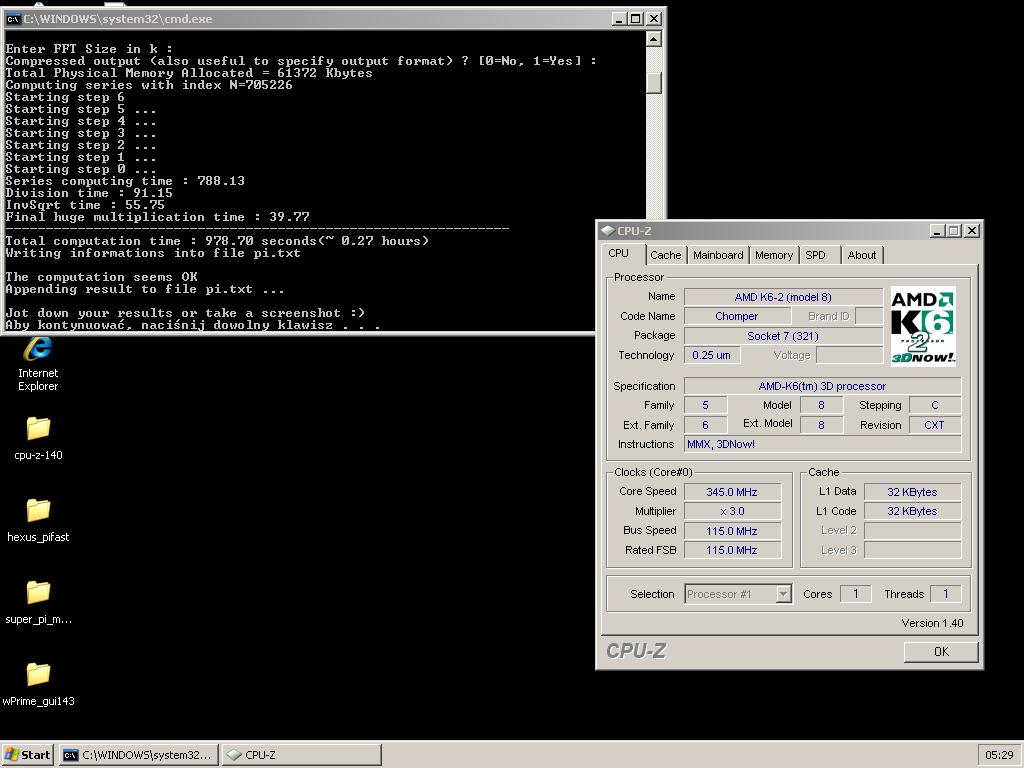The width and height of the screenshot is (1024, 768).
Task: Activate the cmd.exe taskbar button
Action: (138, 754)
